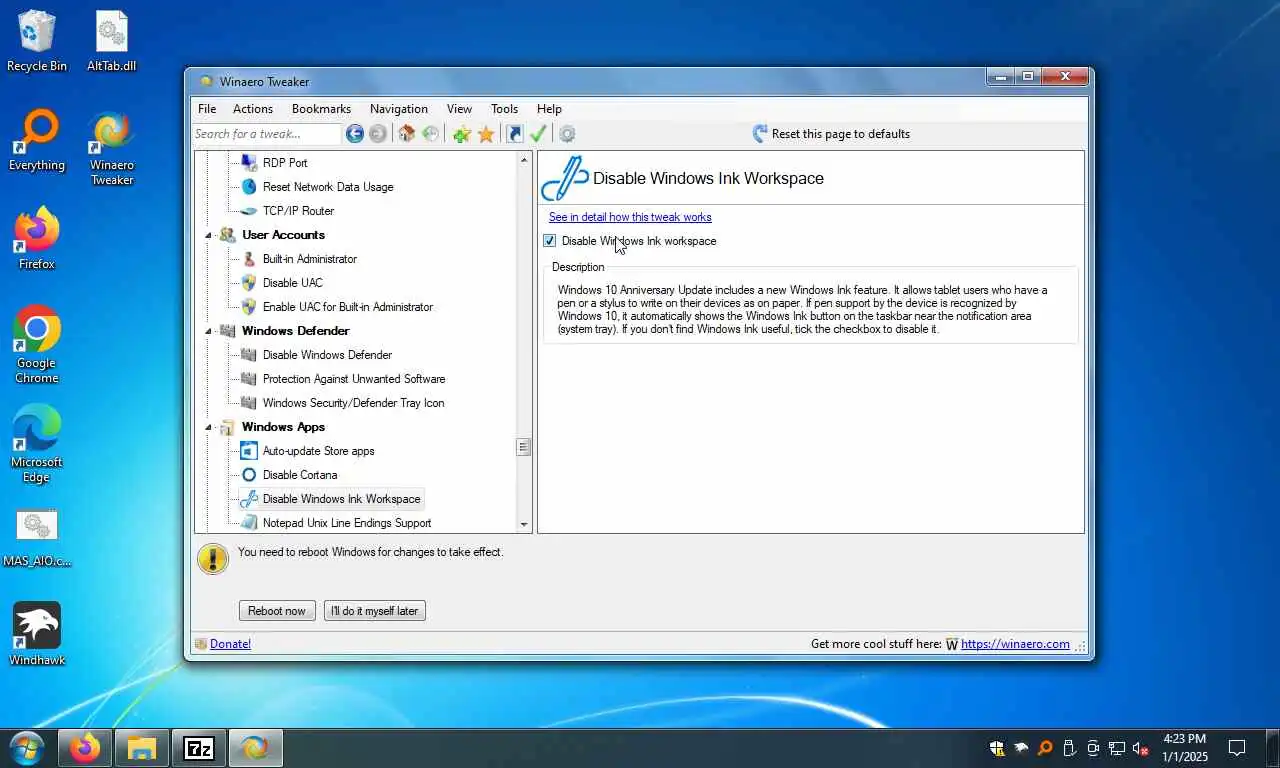Click the muted volume tray icon
This screenshot has height=768, width=1280.
click(1141, 748)
